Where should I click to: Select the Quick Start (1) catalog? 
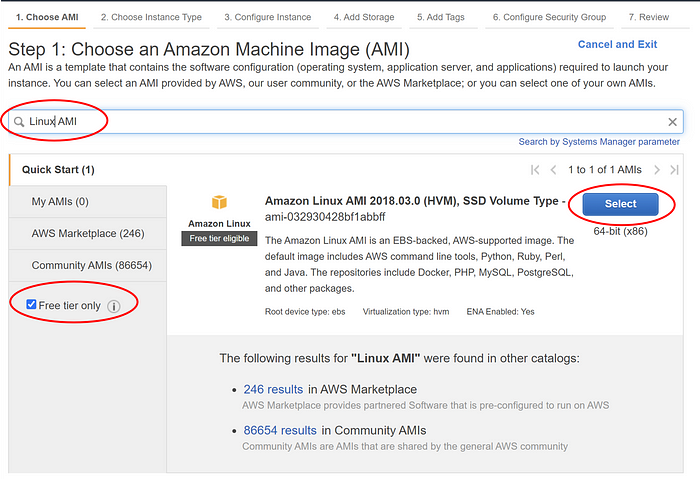(x=58, y=170)
